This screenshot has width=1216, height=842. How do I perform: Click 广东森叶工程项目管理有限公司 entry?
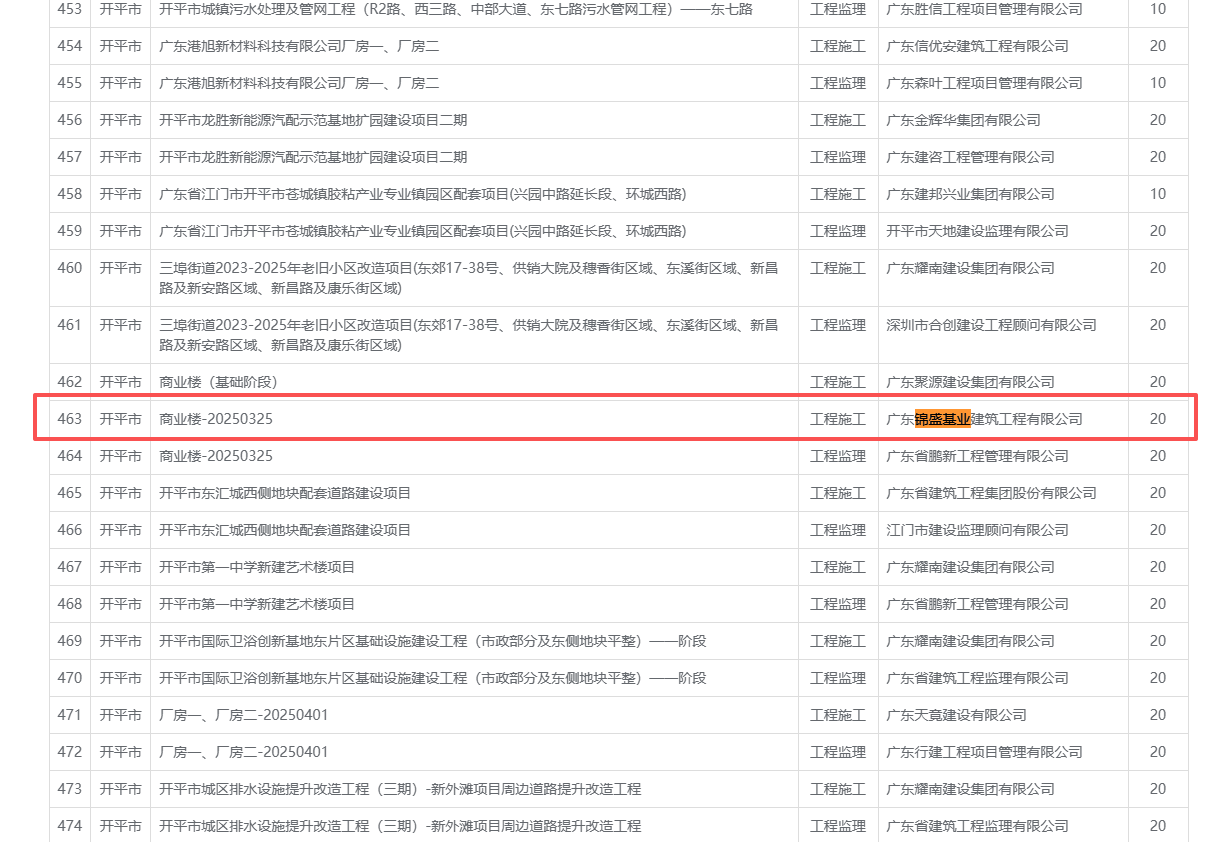[x=984, y=83]
